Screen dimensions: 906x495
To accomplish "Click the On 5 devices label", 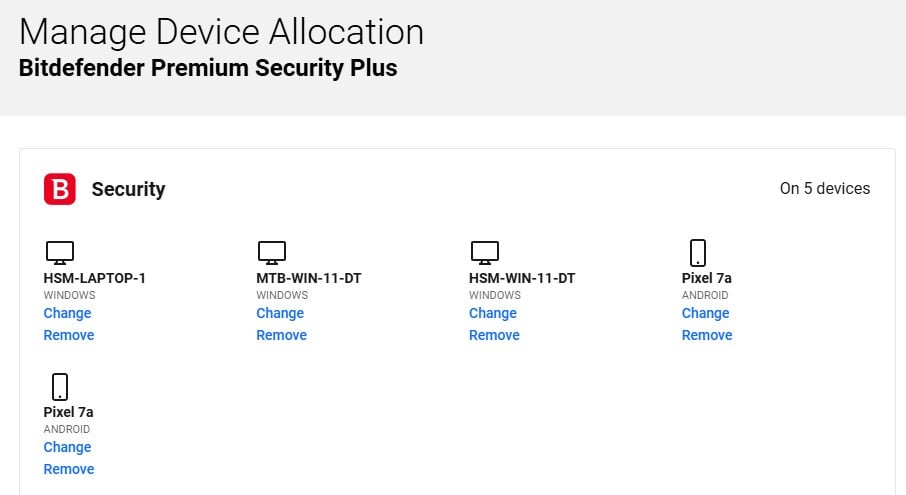I will tap(825, 188).
